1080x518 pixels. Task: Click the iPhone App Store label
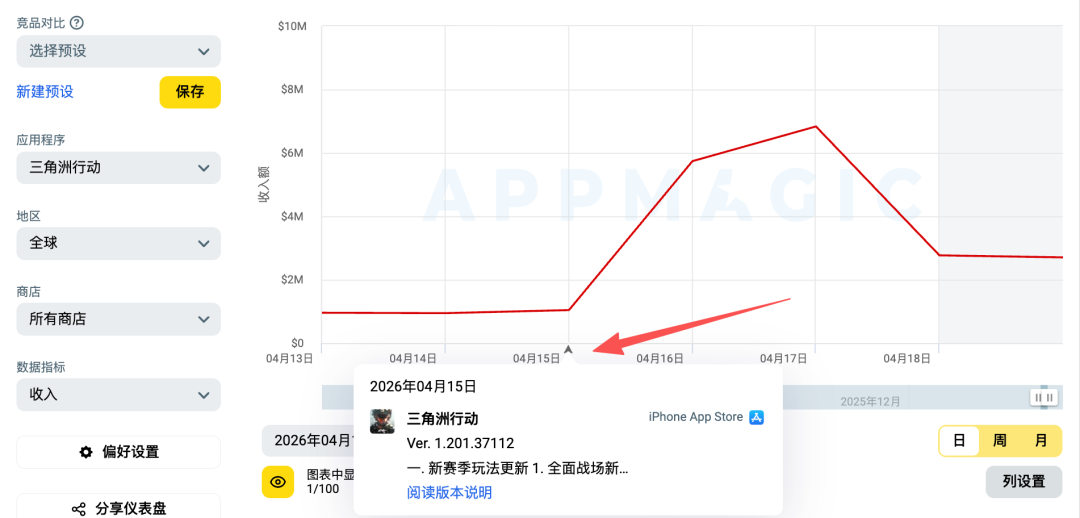[696, 417]
